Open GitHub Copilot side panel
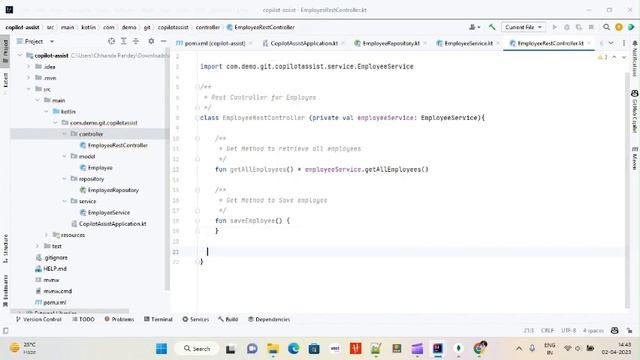 (x=635, y=111)
